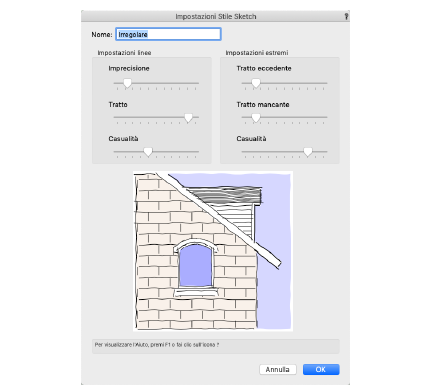This screenshot has height=390, width=433.
Task: Click the Casualità slider thumb under Impostazioni estremi
Action: point(308,152)
